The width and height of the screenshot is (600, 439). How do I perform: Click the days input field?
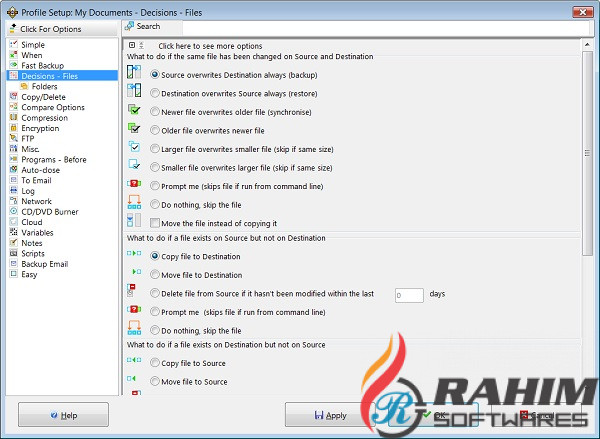(409, 295)
